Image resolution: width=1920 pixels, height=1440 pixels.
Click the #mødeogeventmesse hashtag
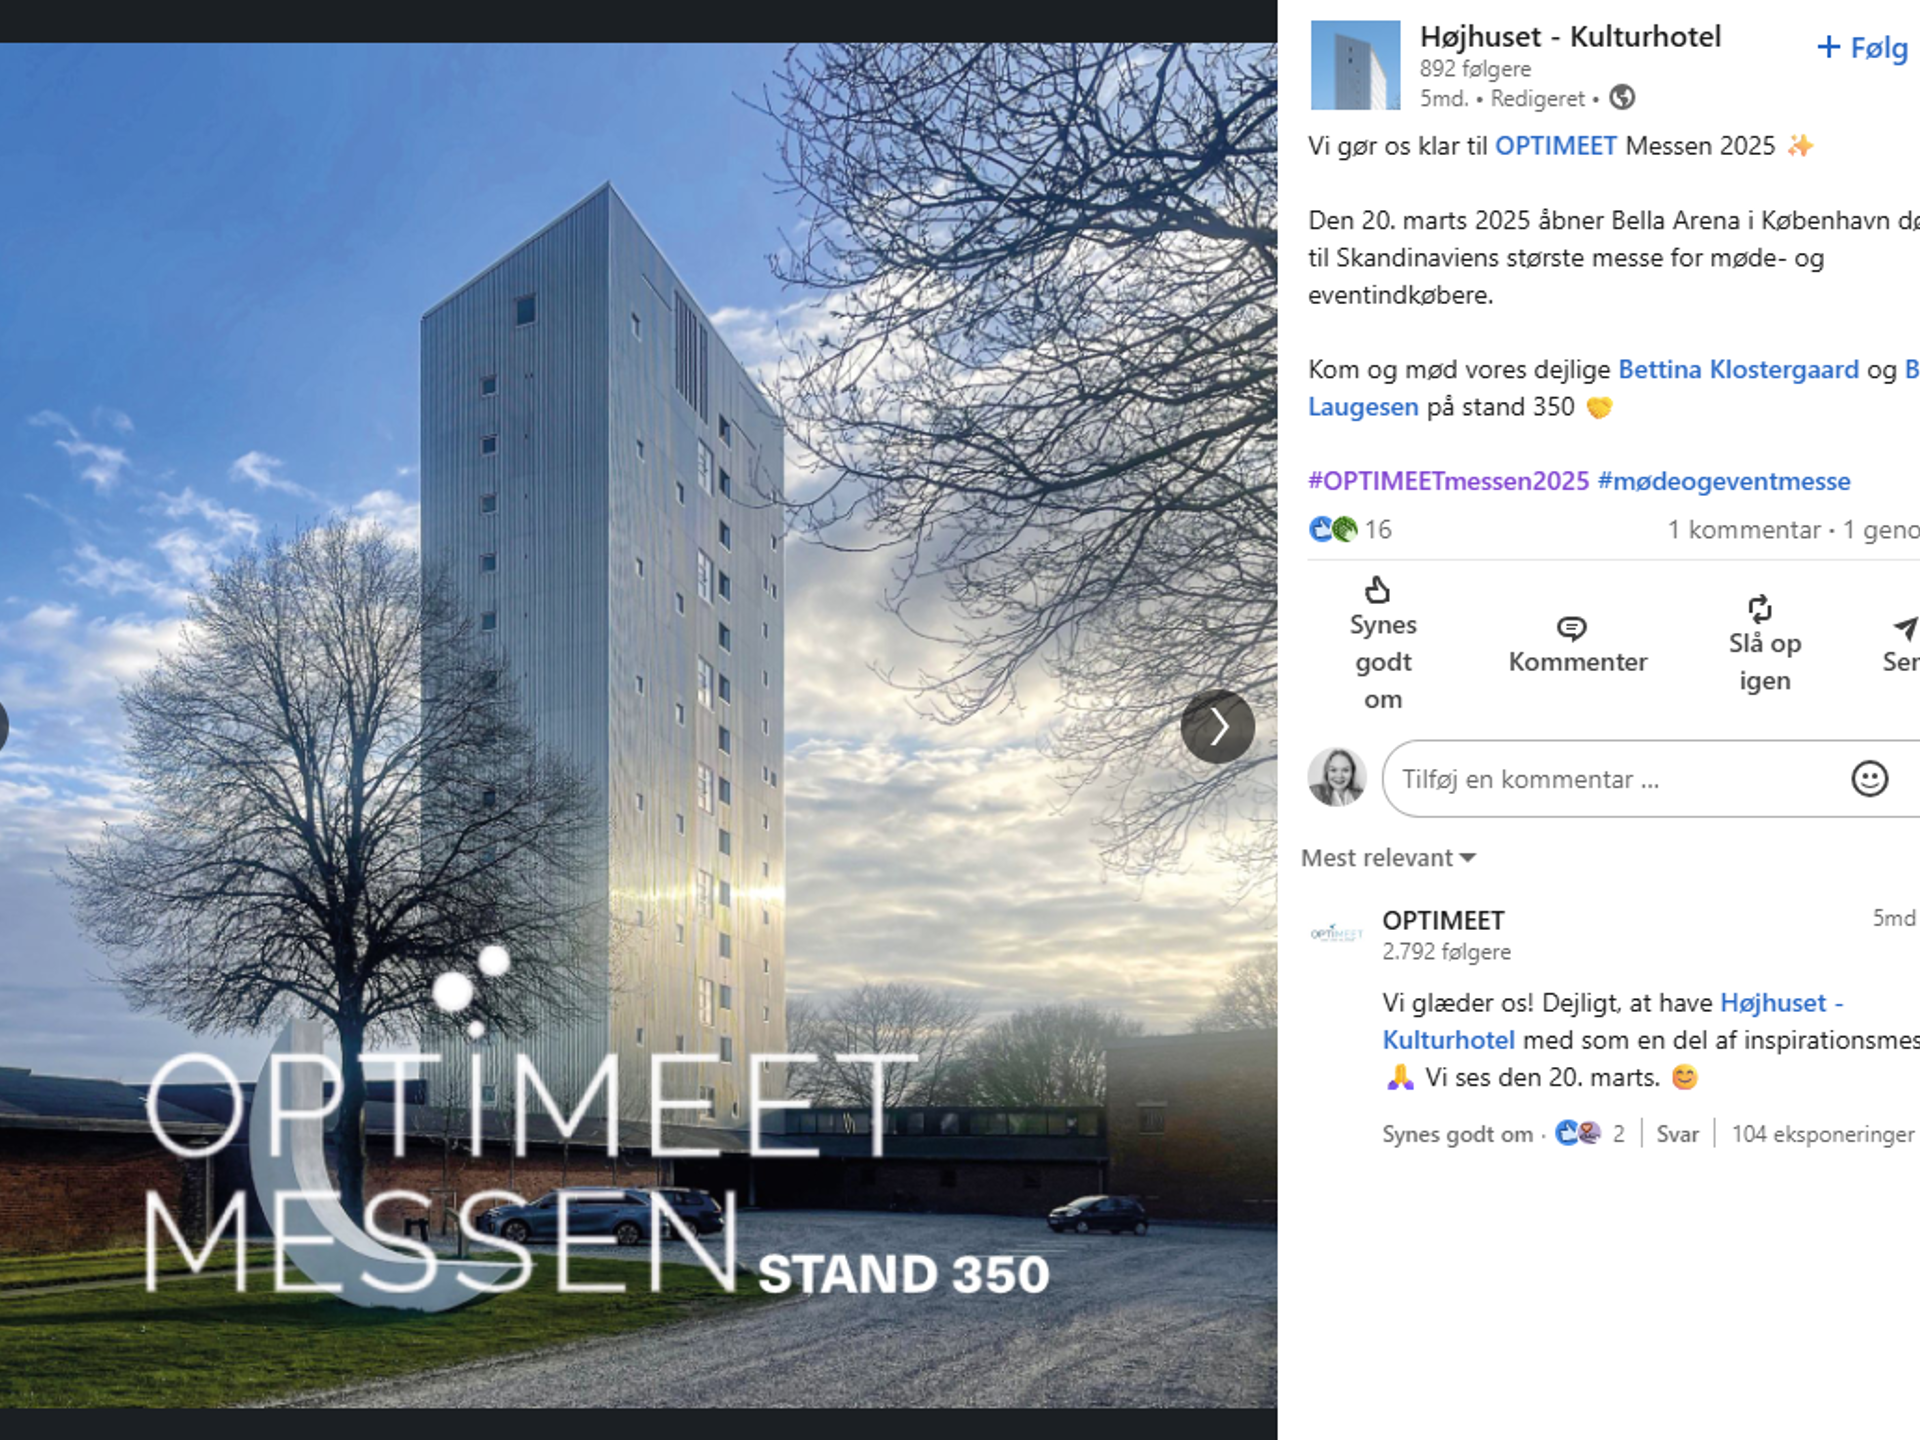1724,481
